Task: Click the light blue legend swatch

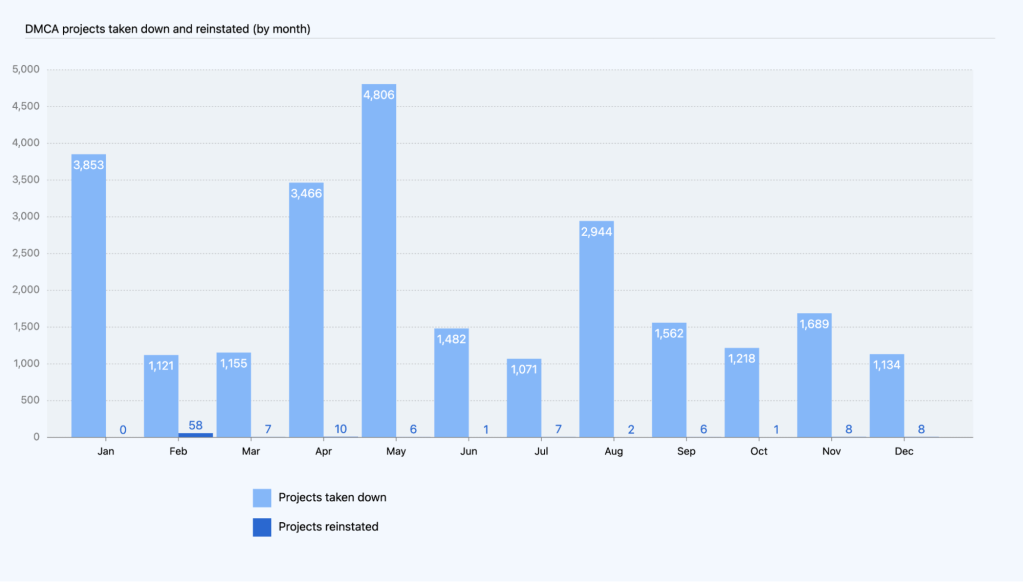Action: (x=262, y=497)
